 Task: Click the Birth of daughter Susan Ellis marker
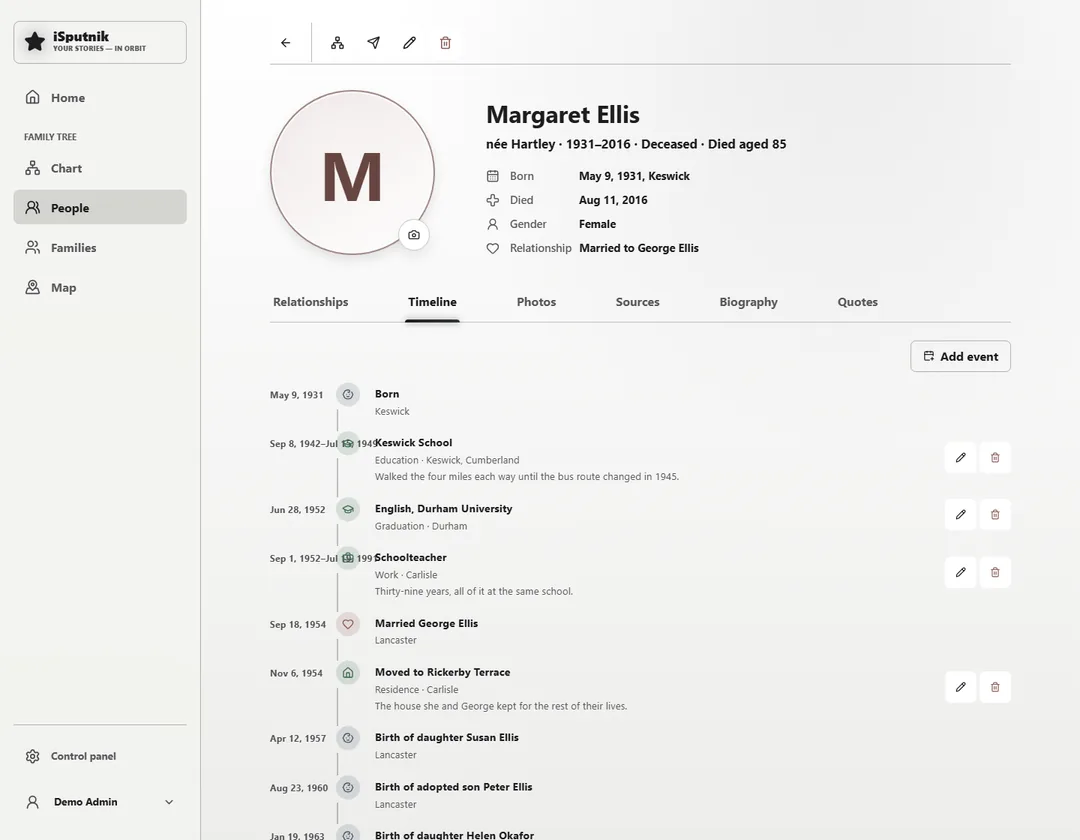348,738
